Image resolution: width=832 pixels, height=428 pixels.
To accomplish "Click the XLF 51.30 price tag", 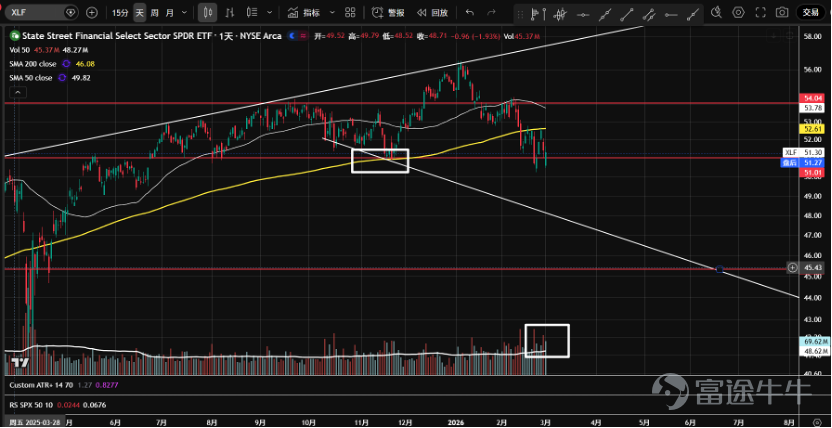I will point(802,152).
